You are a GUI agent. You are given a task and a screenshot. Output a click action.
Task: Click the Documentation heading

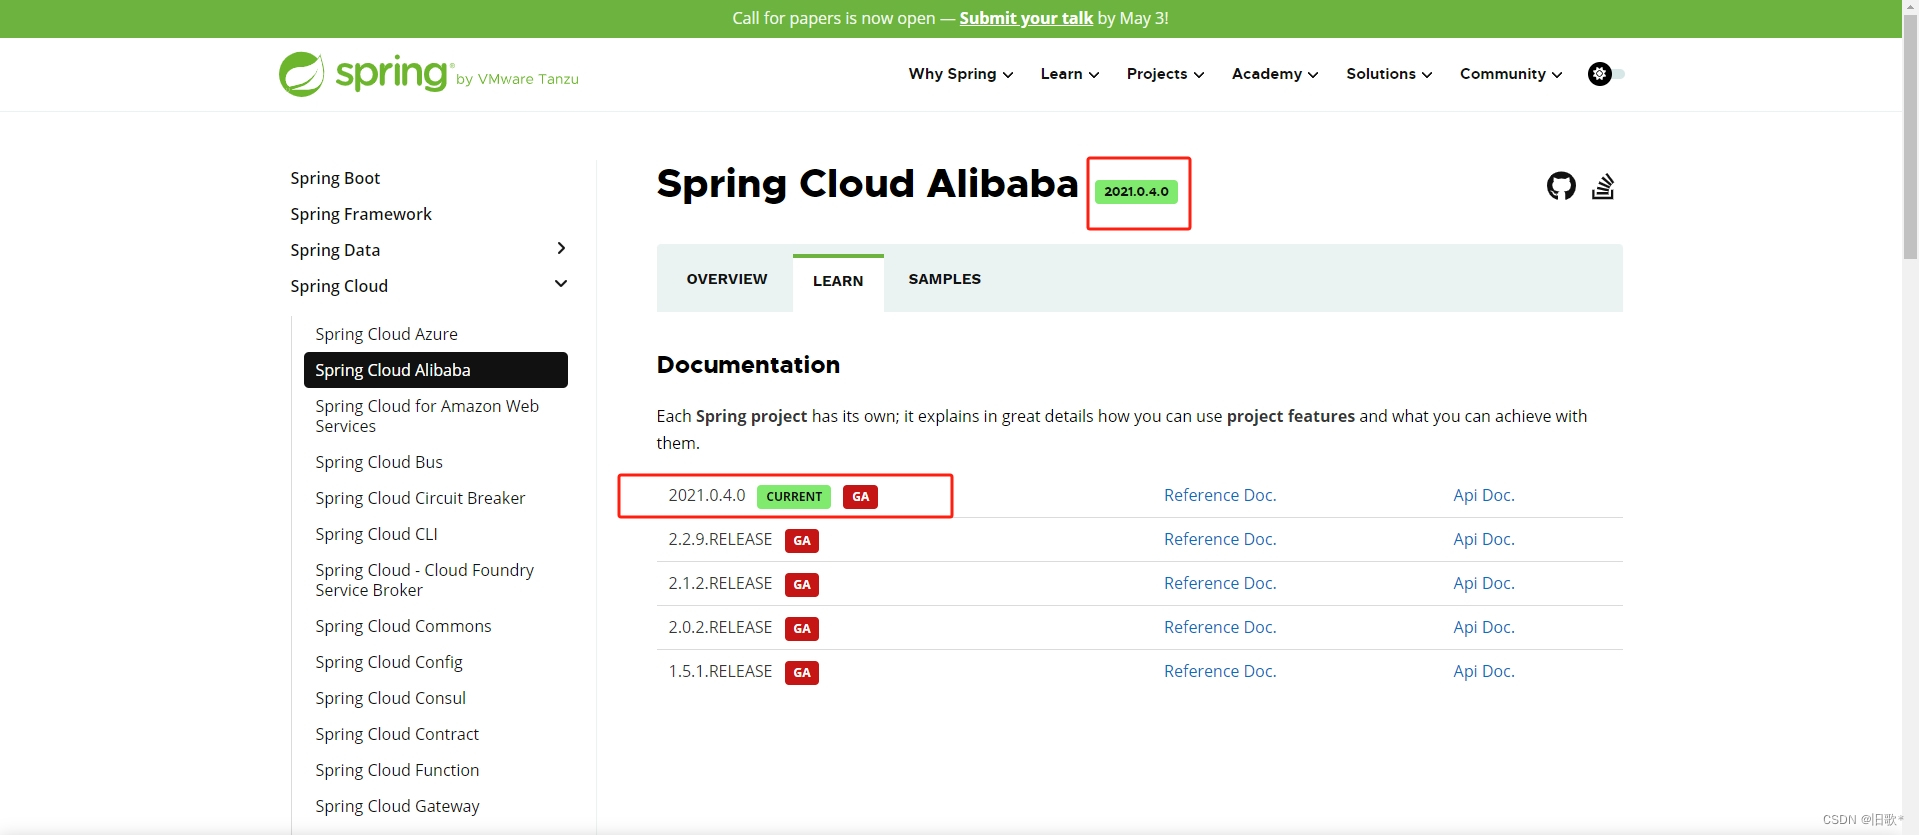748,365
